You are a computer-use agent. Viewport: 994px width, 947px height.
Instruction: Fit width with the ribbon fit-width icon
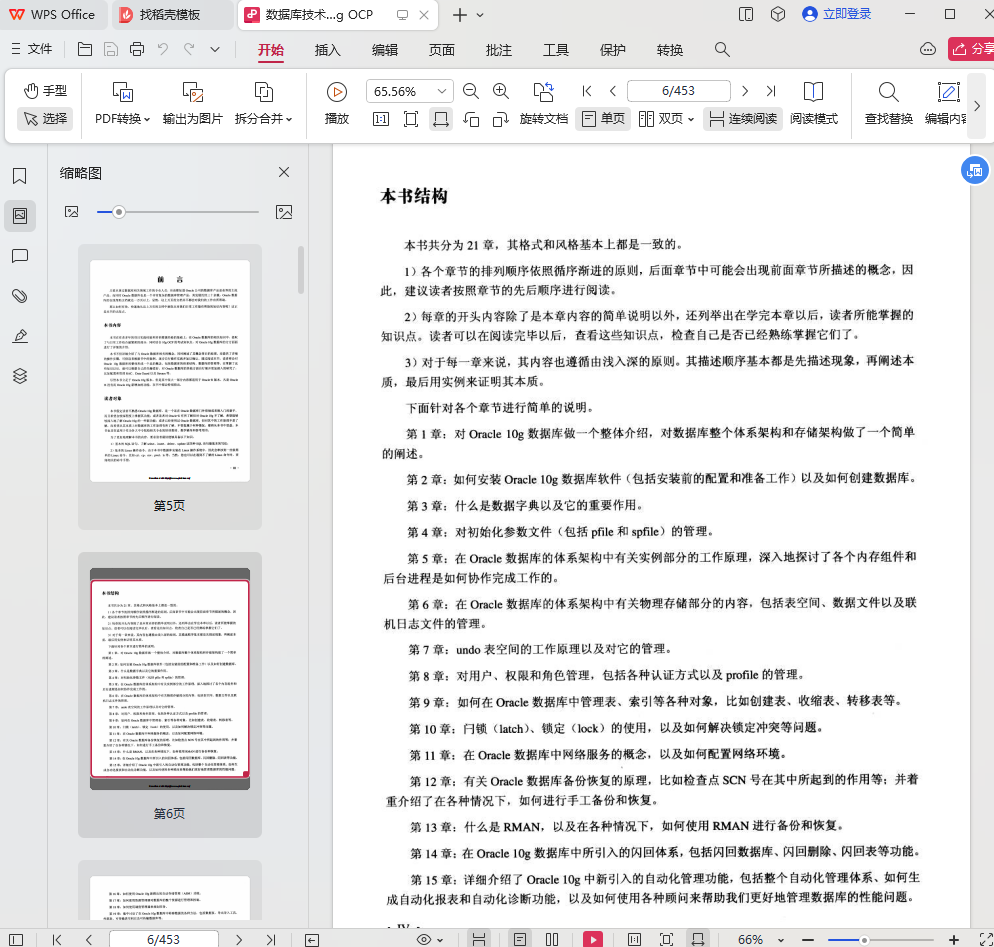(x=441, y=119)
